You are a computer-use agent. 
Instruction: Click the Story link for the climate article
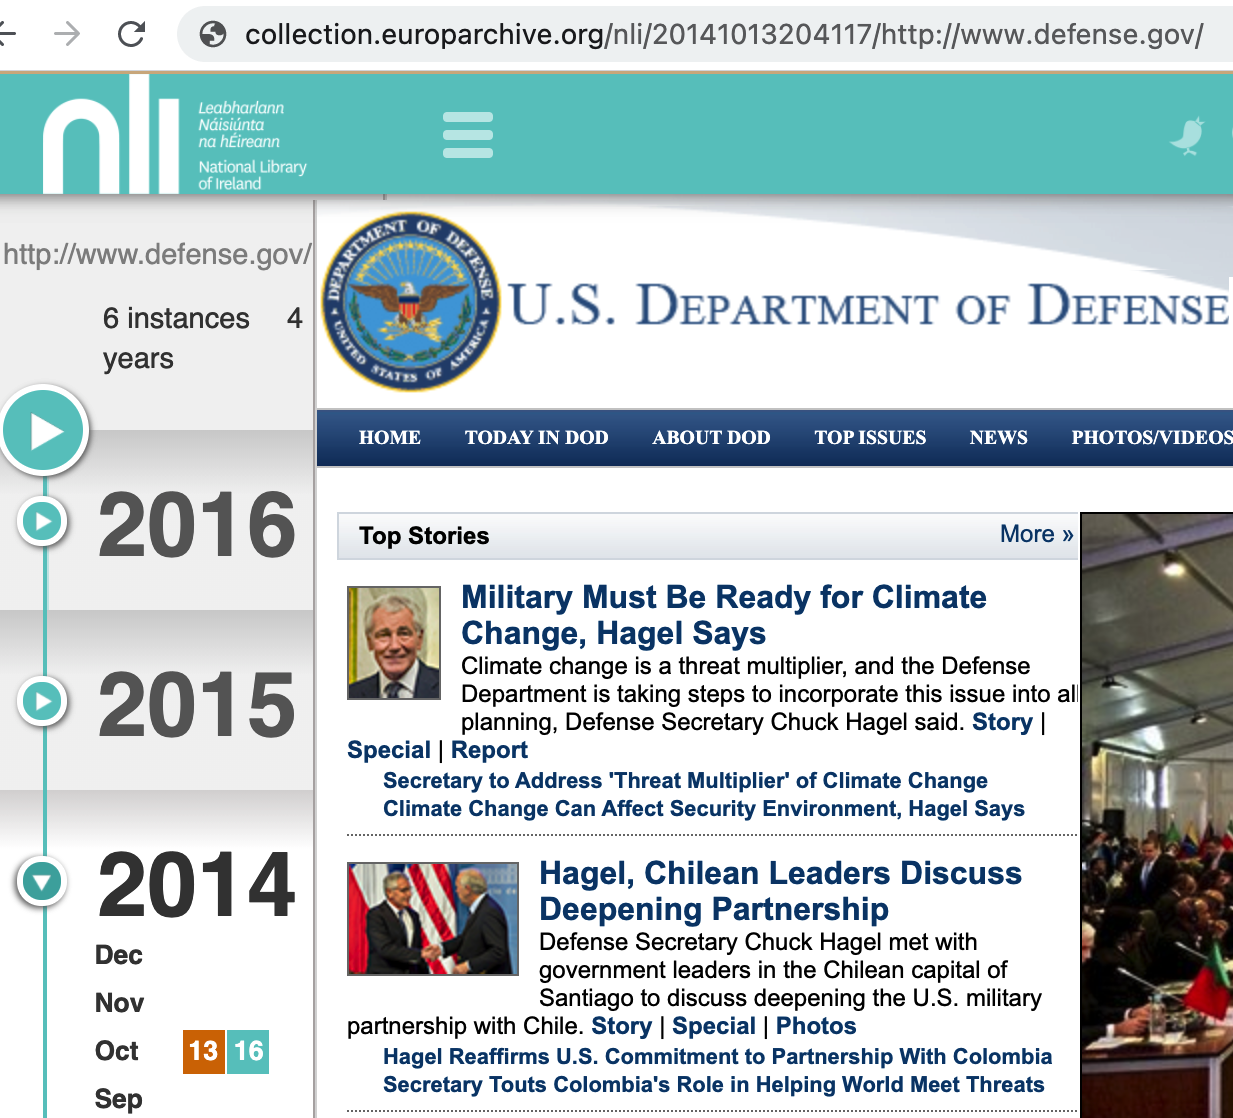click(1002, 722)
